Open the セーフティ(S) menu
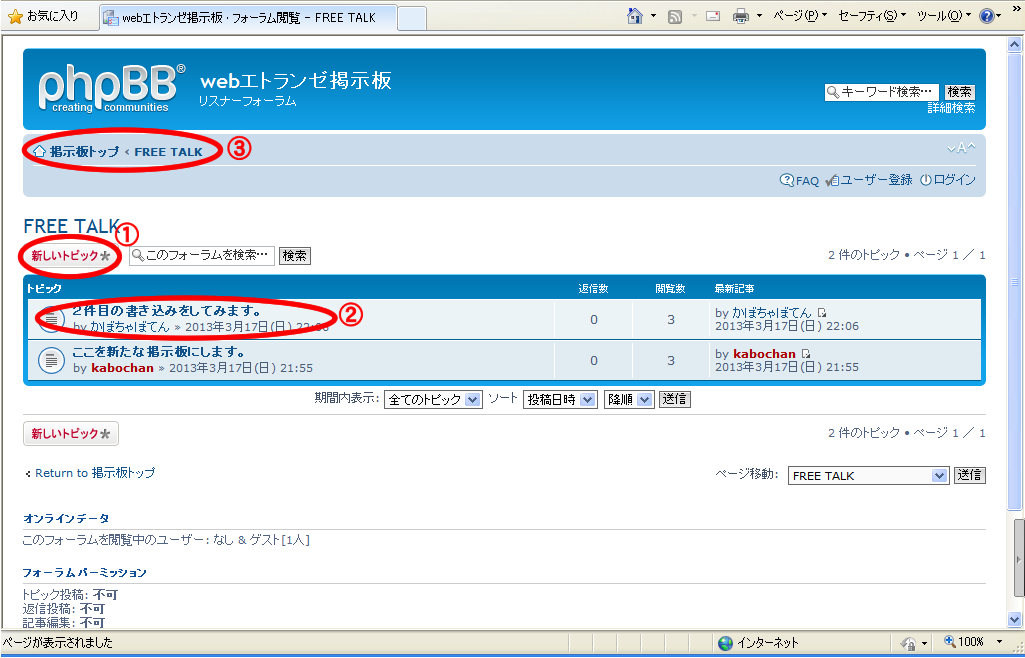The height and width of the screenshot is (658, 1025). [872, 16]
